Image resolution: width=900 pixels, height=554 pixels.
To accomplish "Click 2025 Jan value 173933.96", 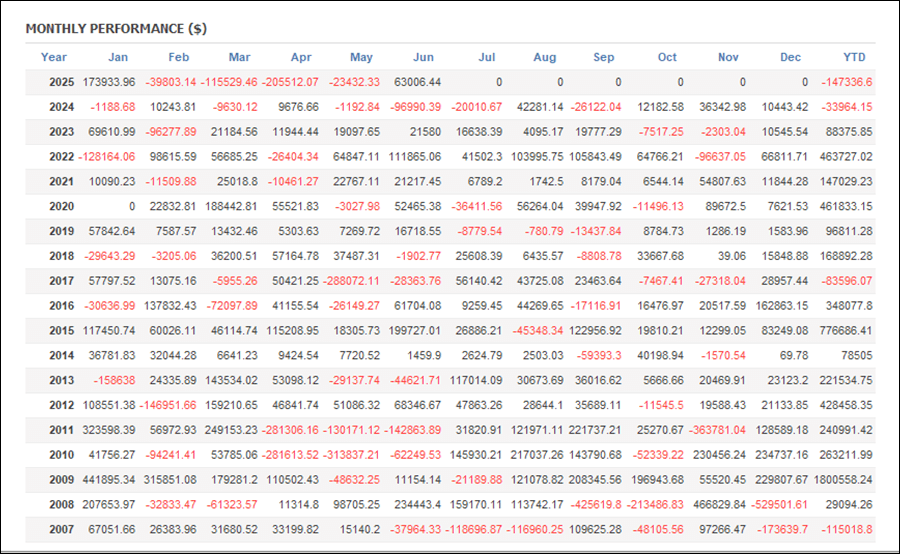I will tap(109, 82).
